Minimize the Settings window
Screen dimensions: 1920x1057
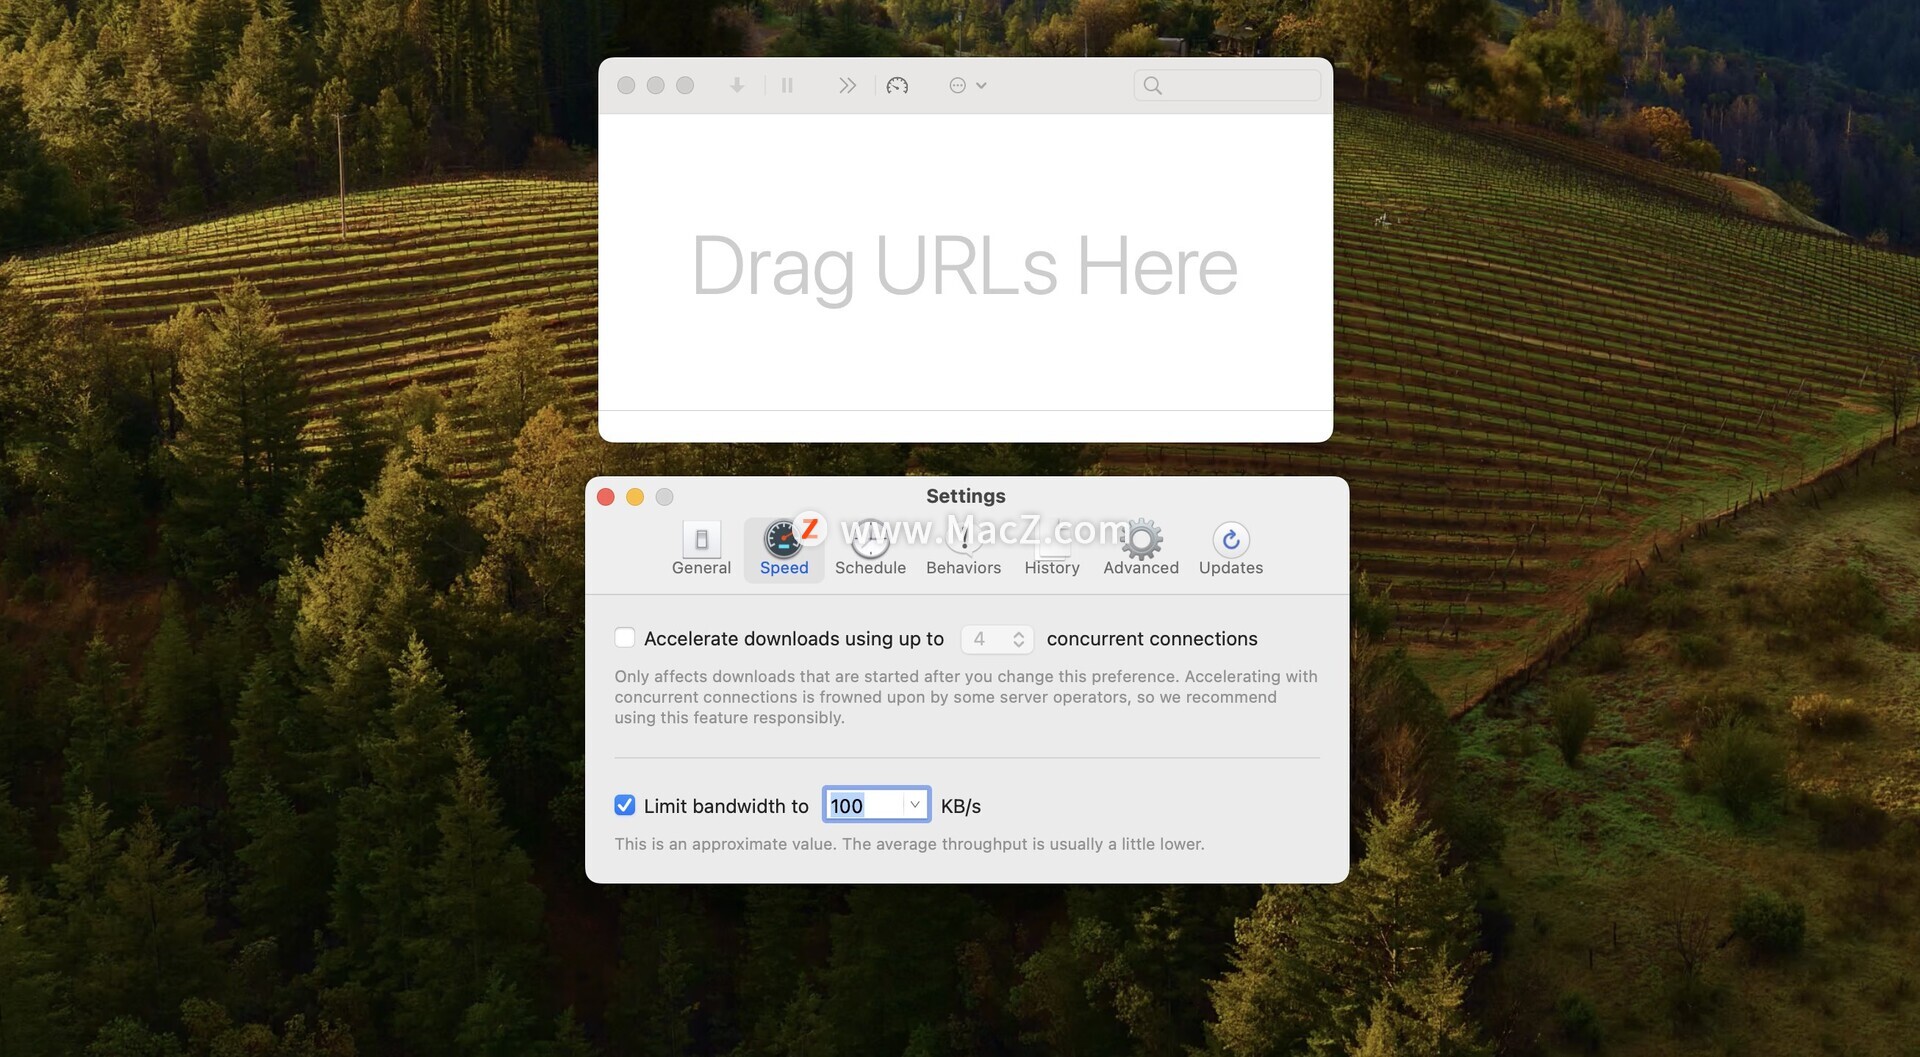pyautogui.click(x=635, y=497)
